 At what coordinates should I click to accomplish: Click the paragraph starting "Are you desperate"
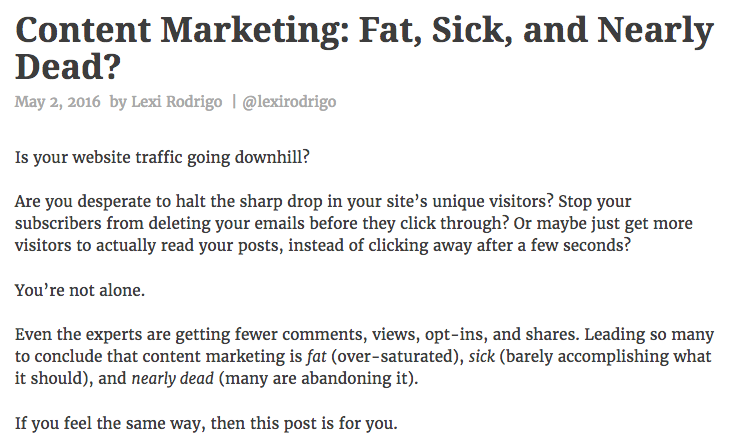(353, 223)
